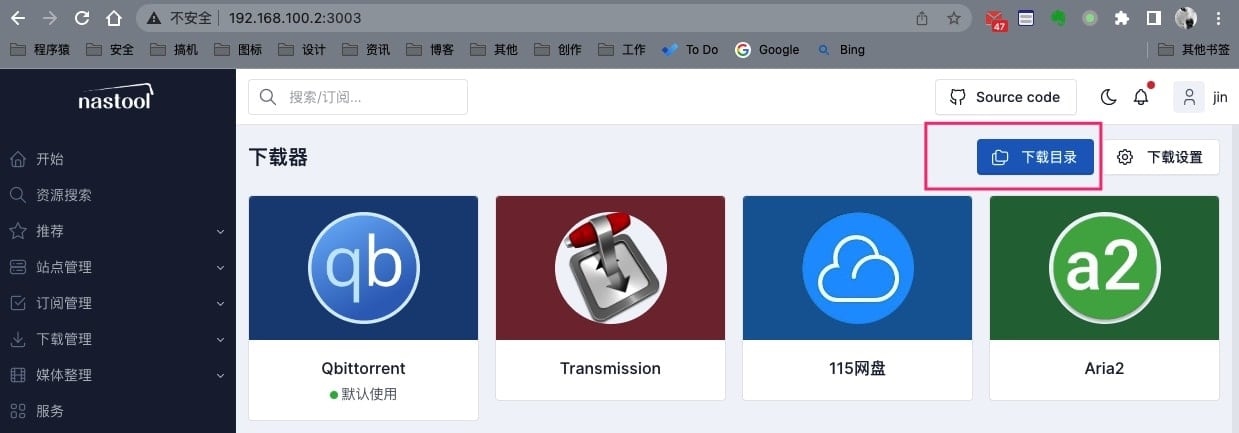Expand the 推荐 sidebar menu
This screenshot has height=433, width=1239.
click(118, 231)
